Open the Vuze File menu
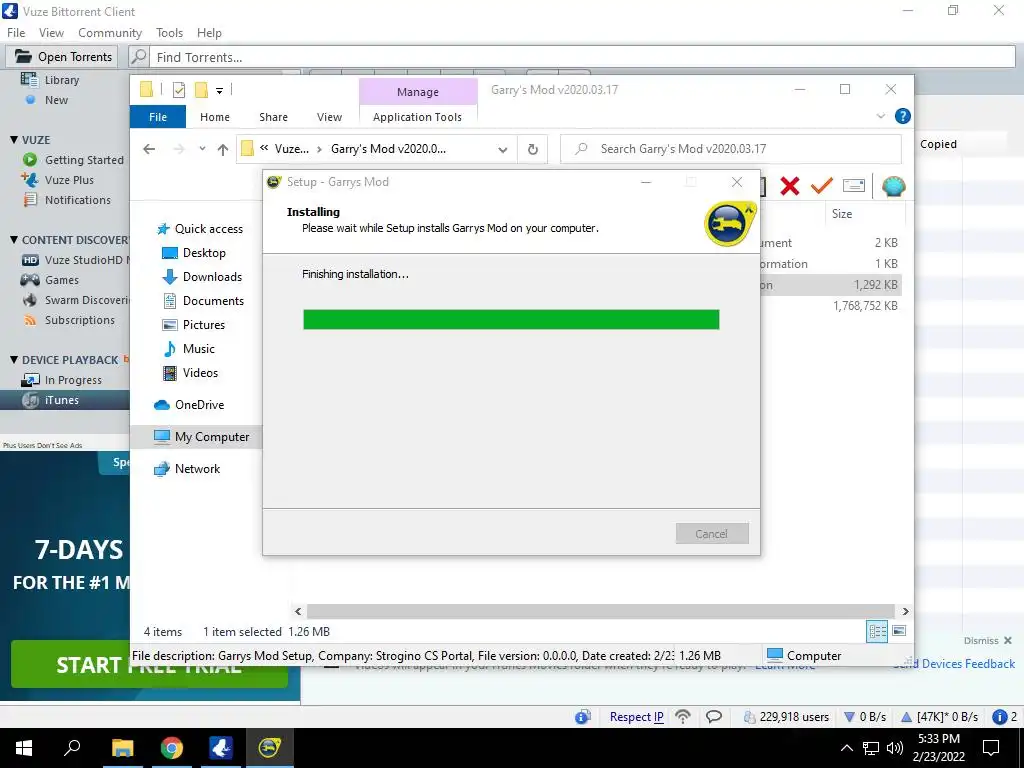Image resolution: width=1024 pixels, height=768 pixels. point(16,33)
